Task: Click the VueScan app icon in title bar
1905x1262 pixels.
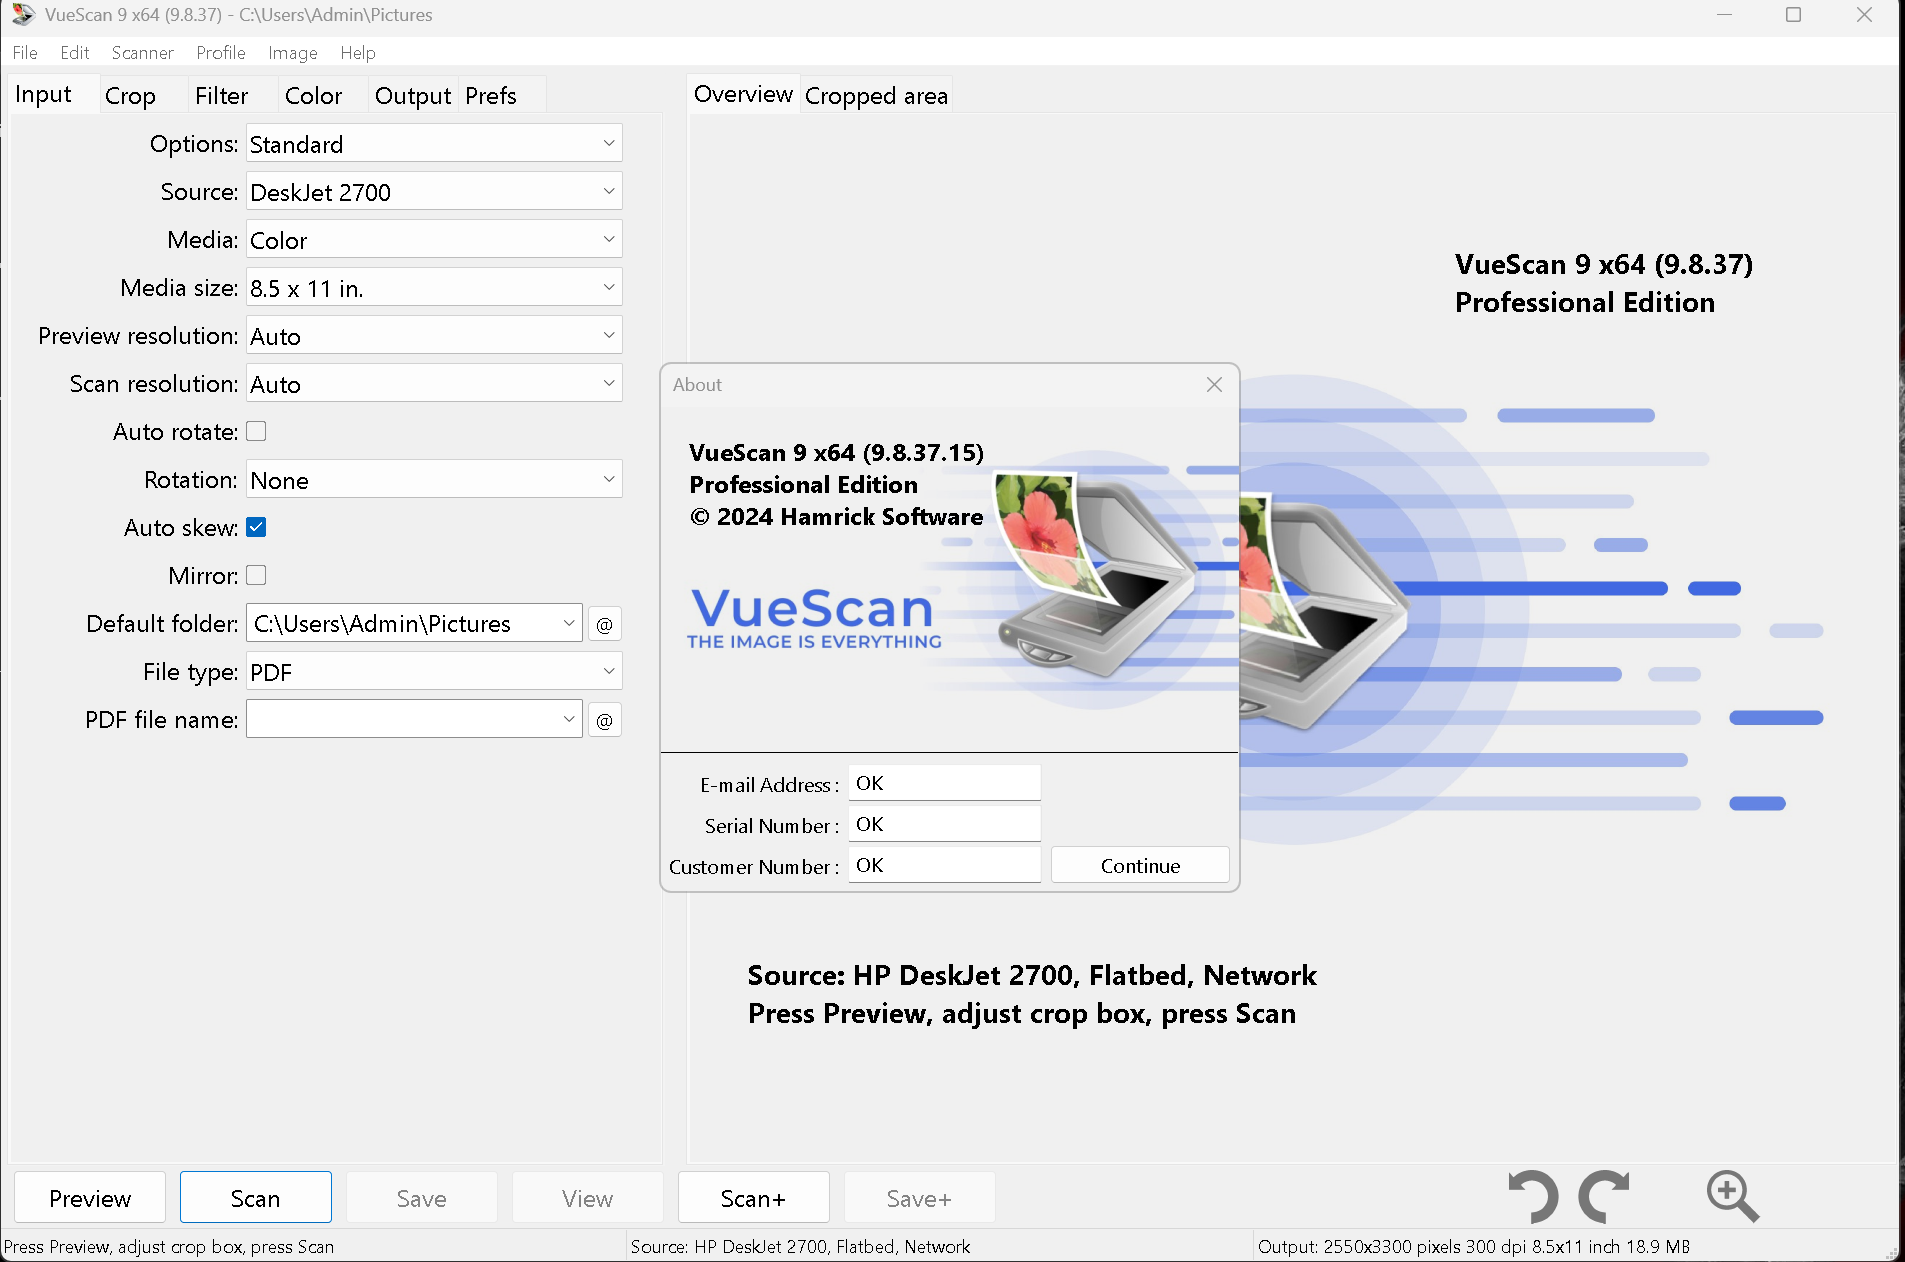Action: coord(22,15)
